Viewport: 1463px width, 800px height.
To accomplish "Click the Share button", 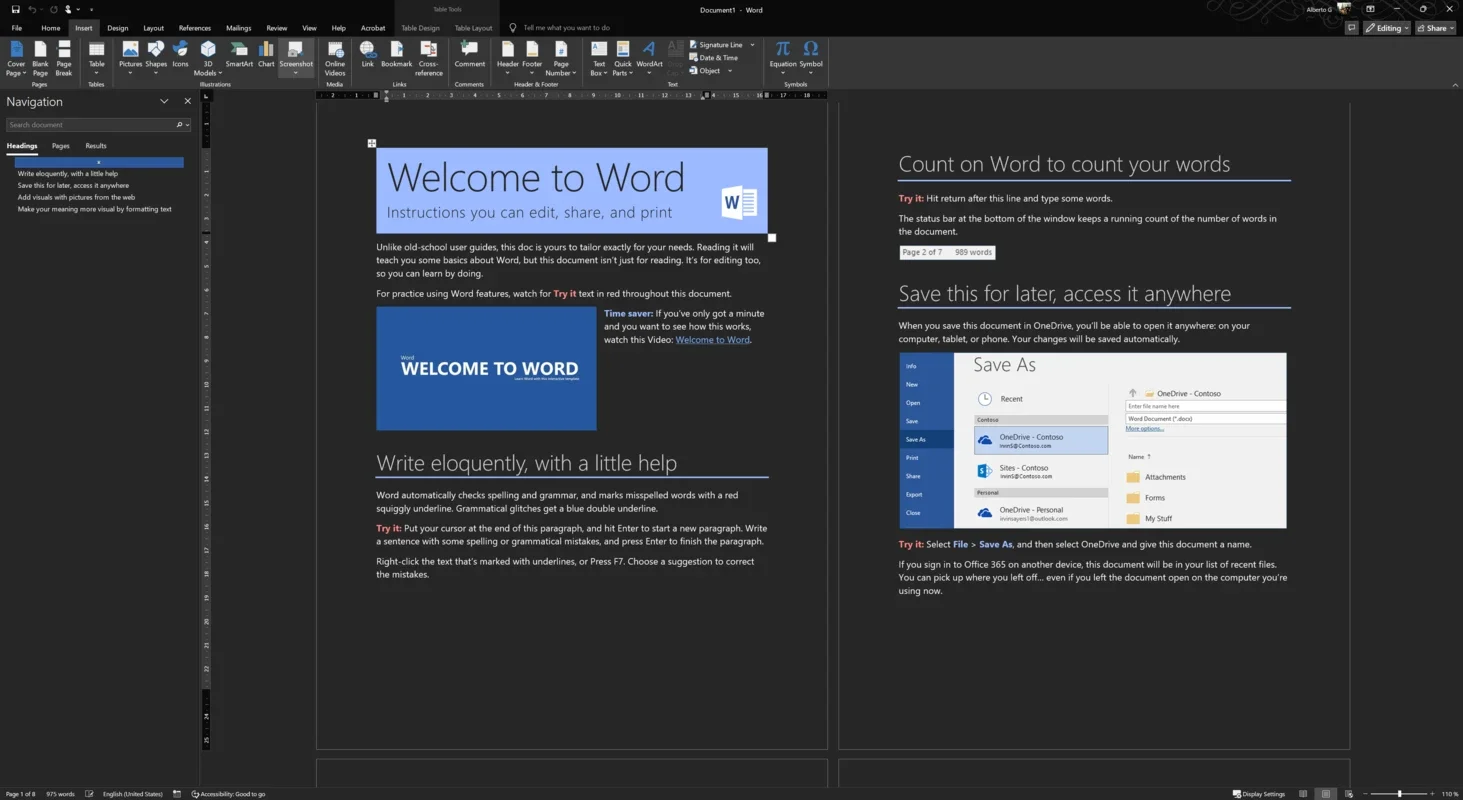I will coord(1436,28).
